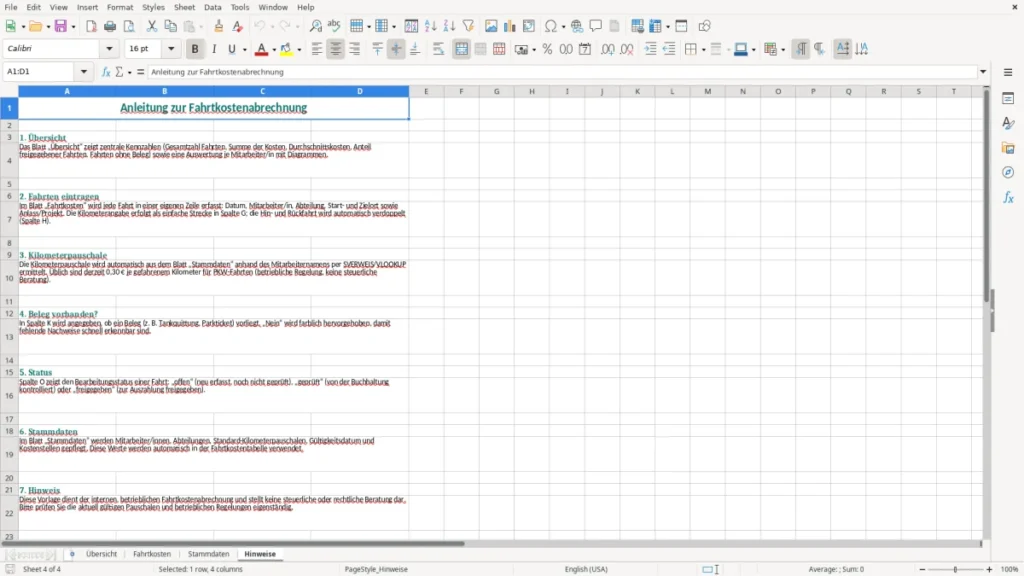
Task: Export directly as PDF icon
Action: 91,26
